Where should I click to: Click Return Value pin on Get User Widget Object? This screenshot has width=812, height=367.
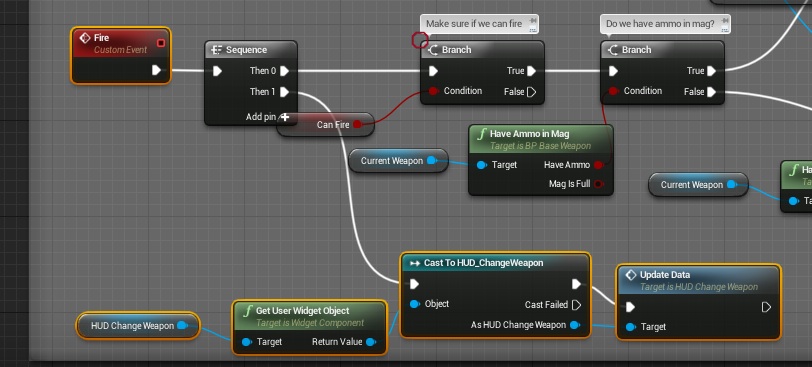tap(371, 342)
